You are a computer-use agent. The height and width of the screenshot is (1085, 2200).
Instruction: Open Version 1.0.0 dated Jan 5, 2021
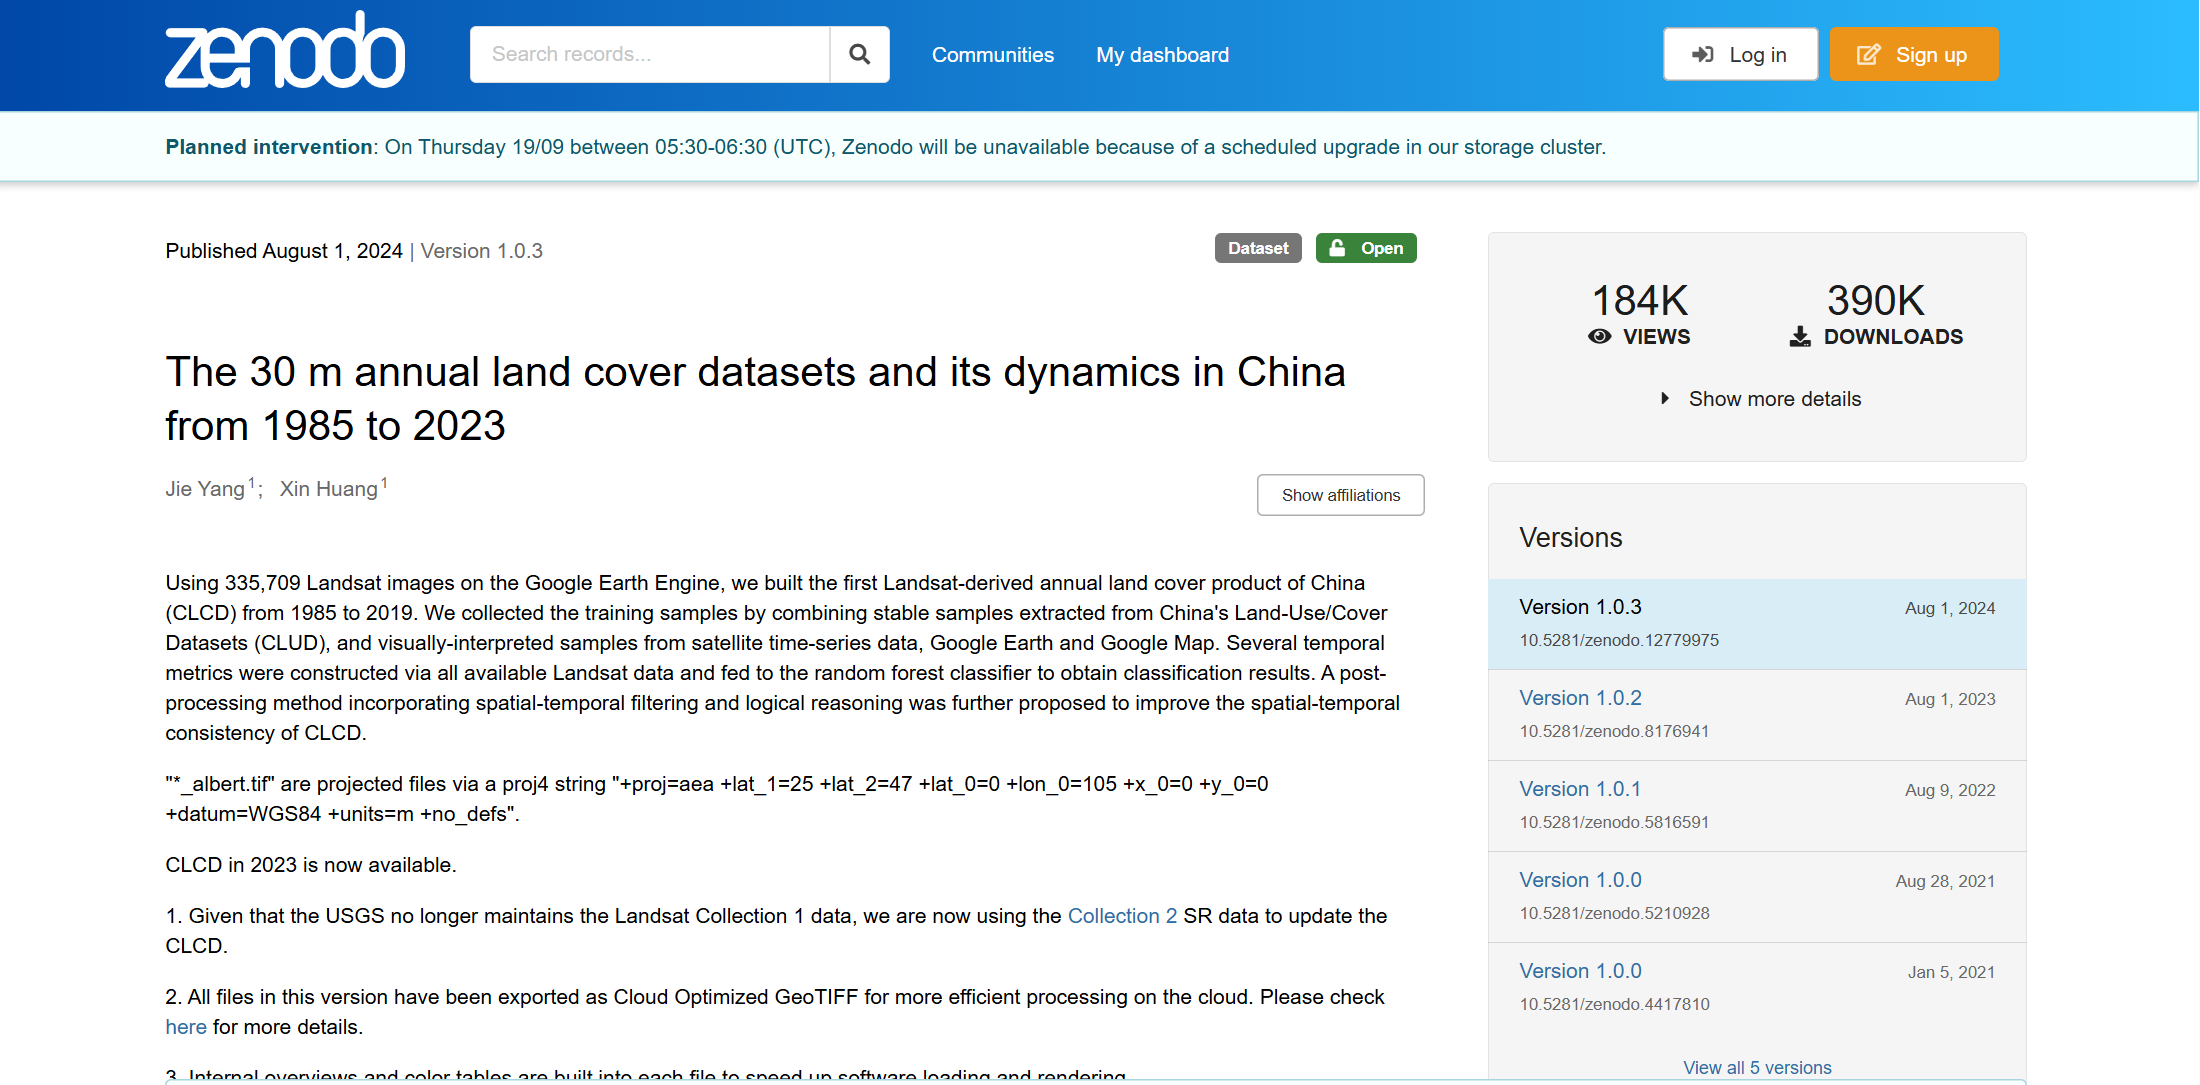click(x=1580, y=971)
